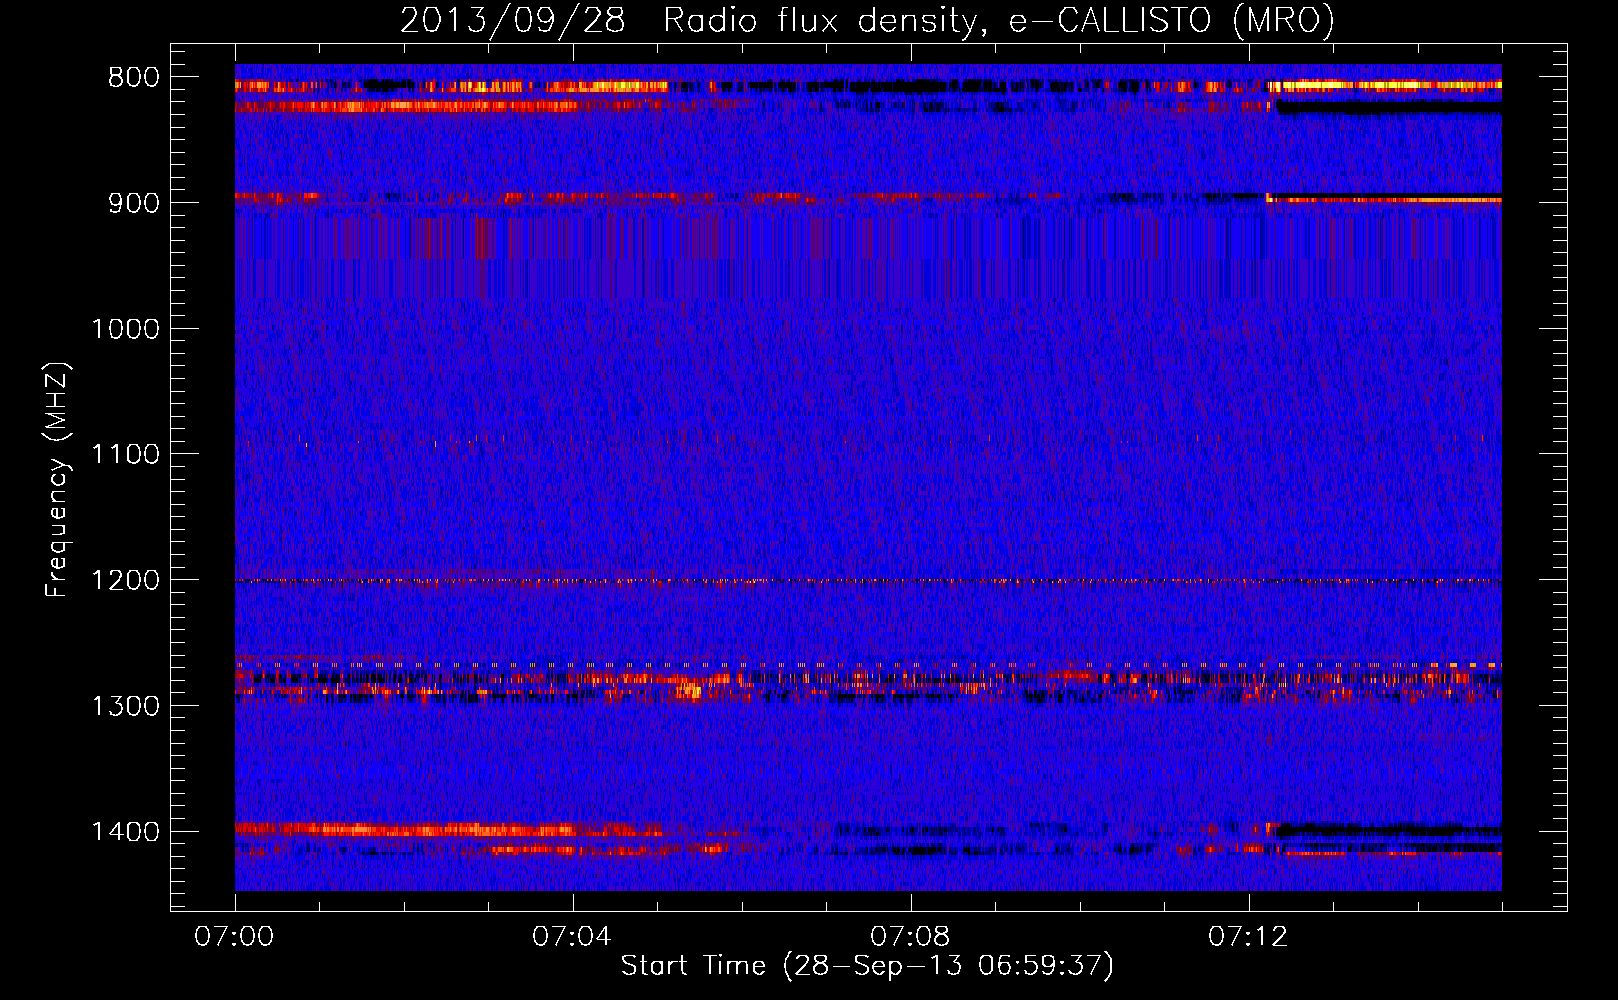Image resolution: width=1618 pixels, height=1000 pixels.
Task: Click the '1100' frequency tick label
Action: click(x=126, y=455)
